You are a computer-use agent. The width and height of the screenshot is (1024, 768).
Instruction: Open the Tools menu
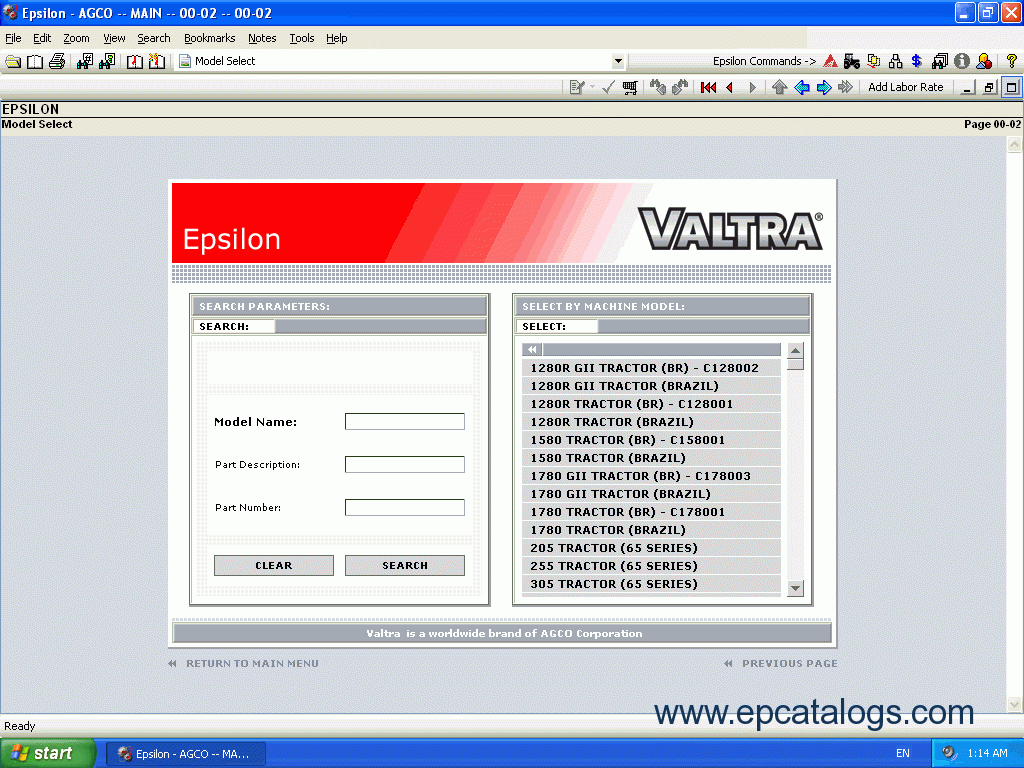click(302, 38)
